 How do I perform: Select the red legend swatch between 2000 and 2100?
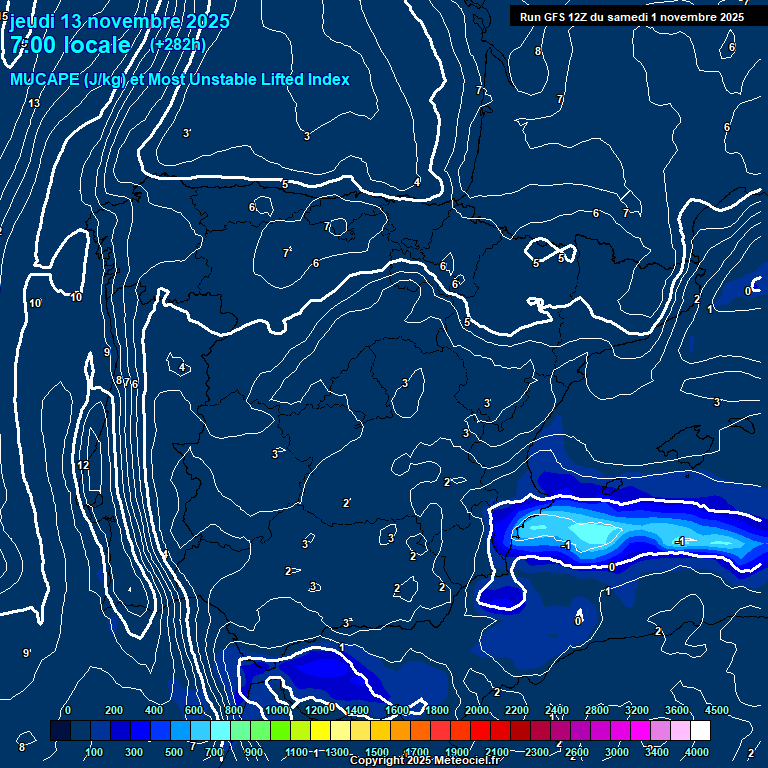click(480, 730)
